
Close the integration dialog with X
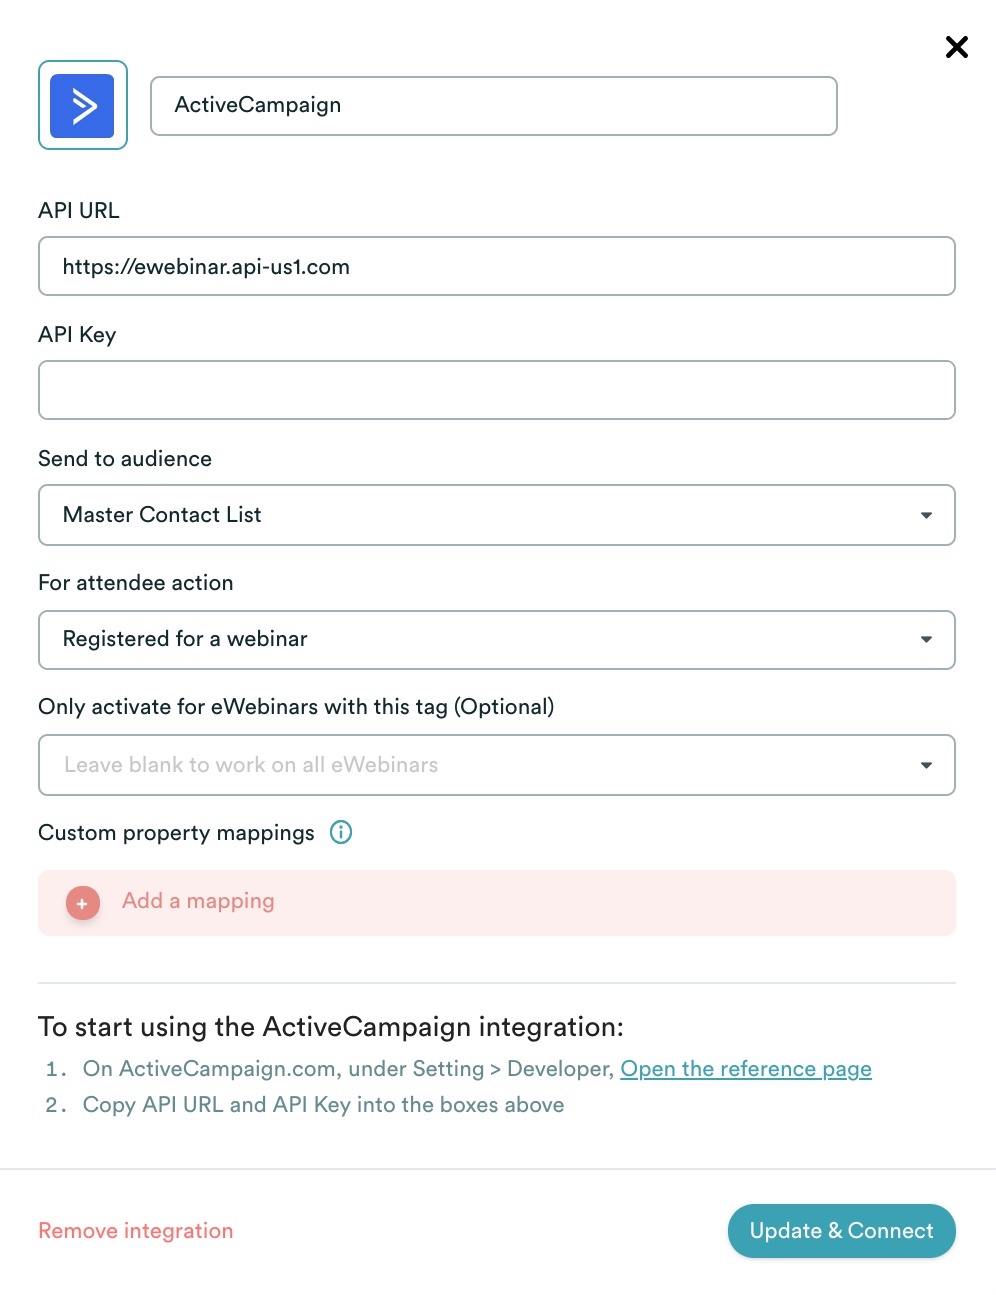click(956, 47)
